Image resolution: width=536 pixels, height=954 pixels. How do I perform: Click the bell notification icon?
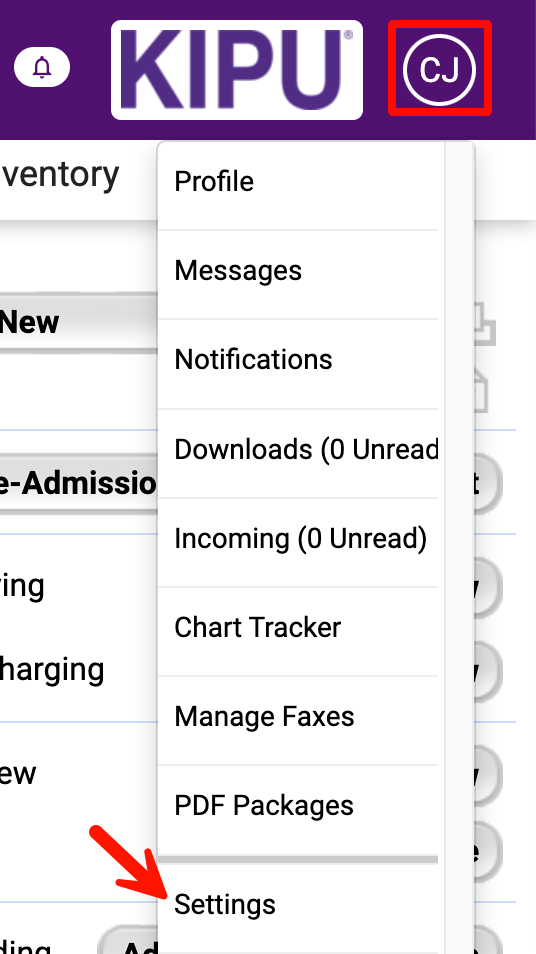42,67
